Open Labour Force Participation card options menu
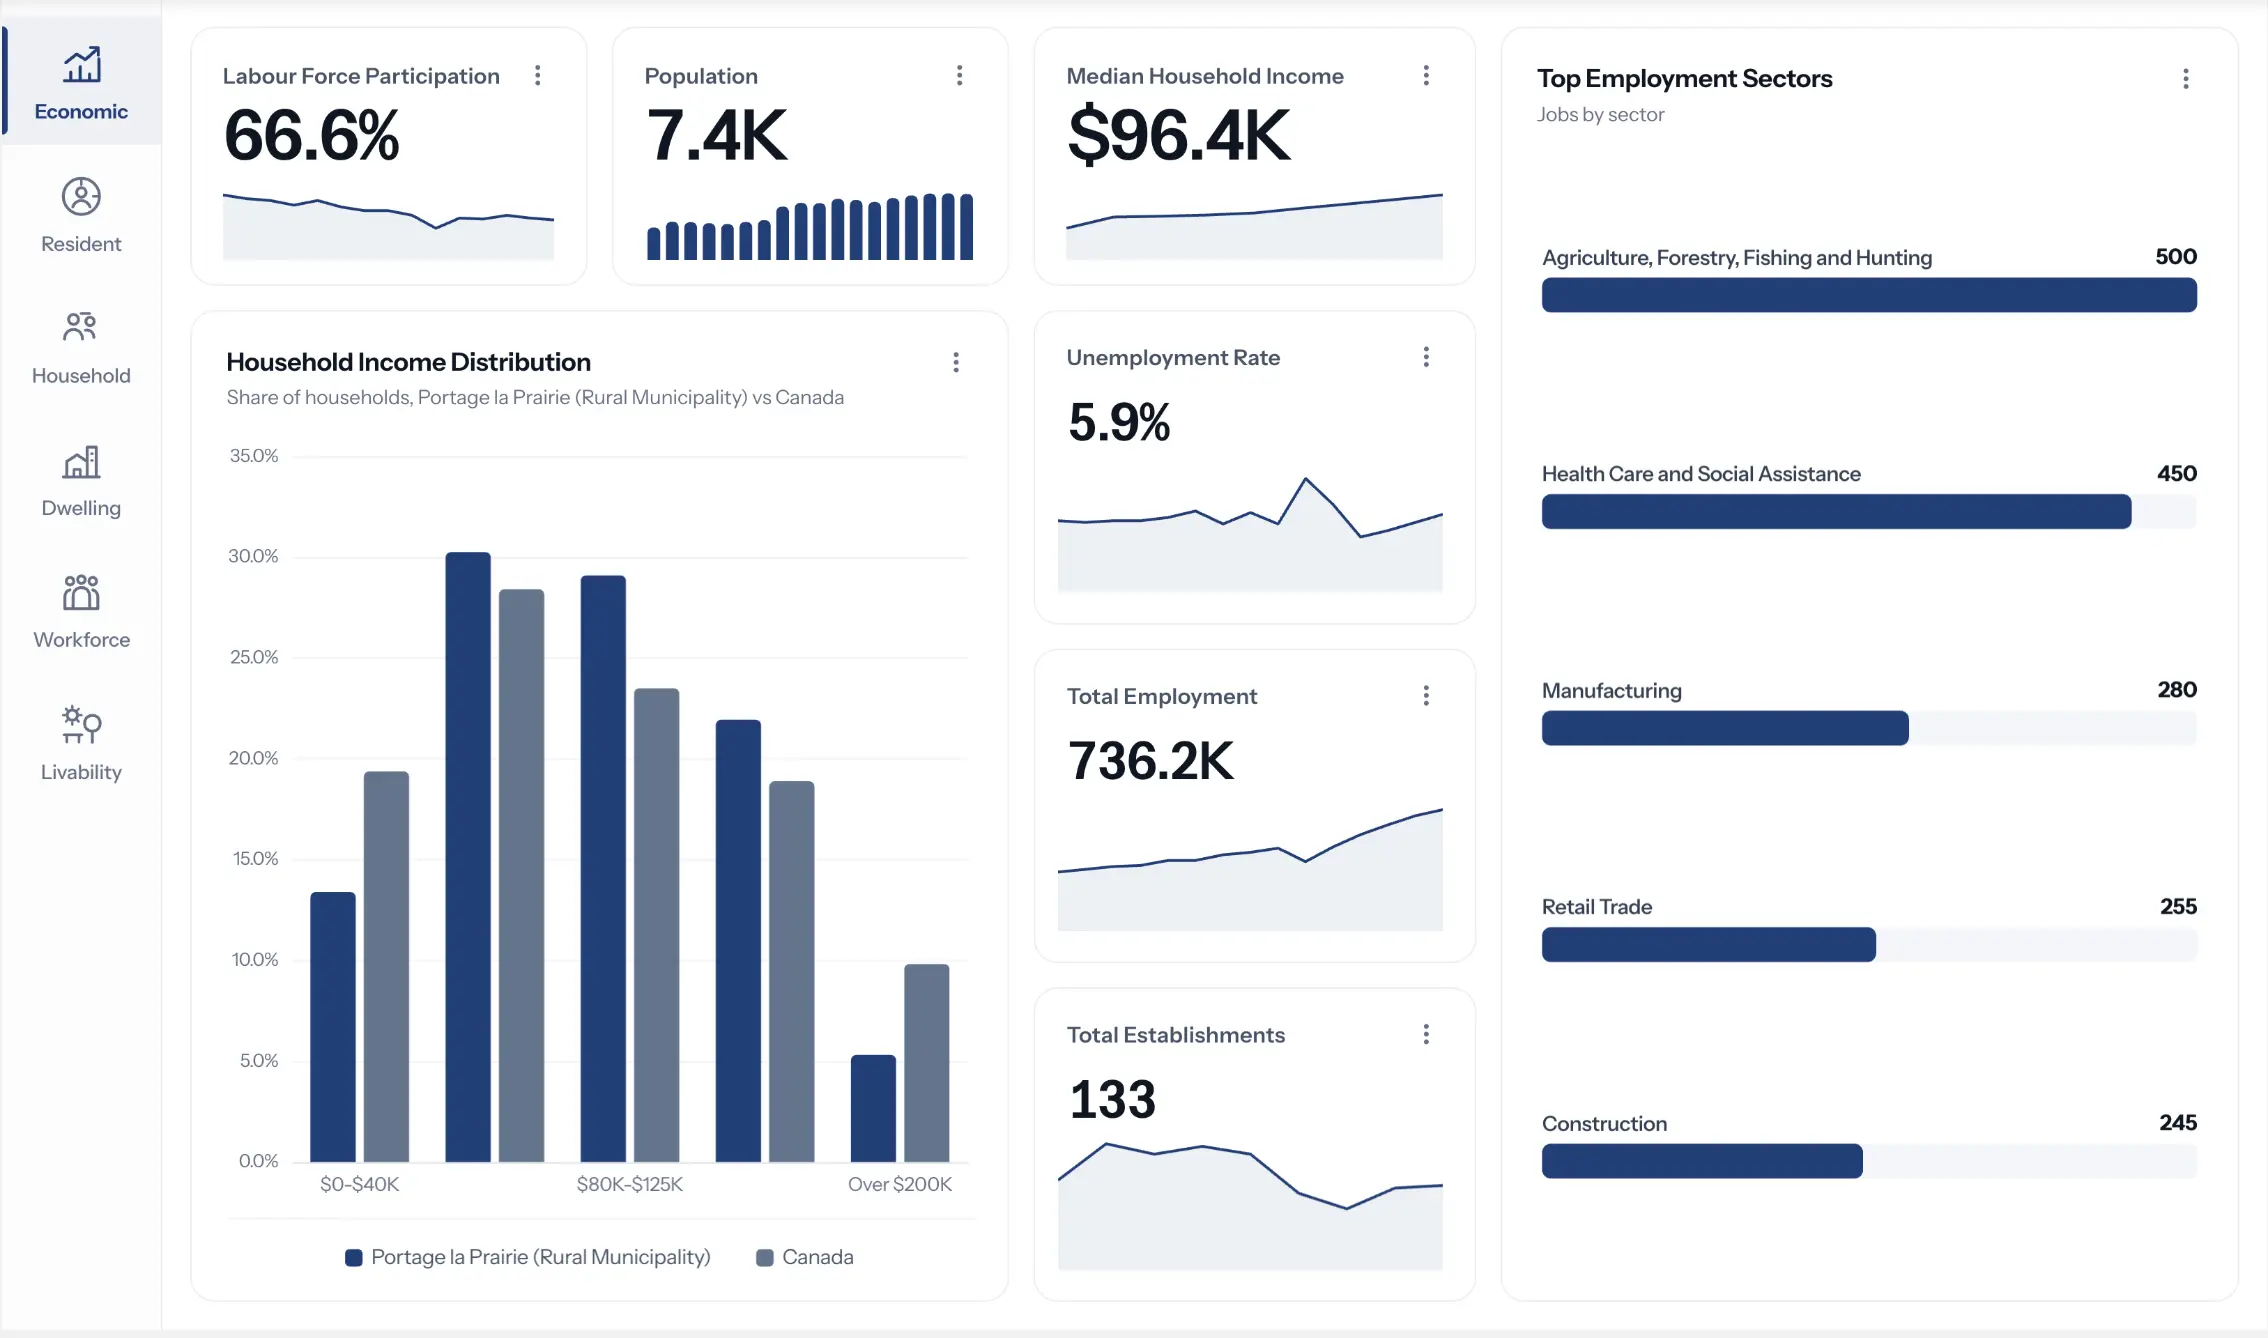The width and height of the screenshot is (2268, 1338). coord(538,76)
